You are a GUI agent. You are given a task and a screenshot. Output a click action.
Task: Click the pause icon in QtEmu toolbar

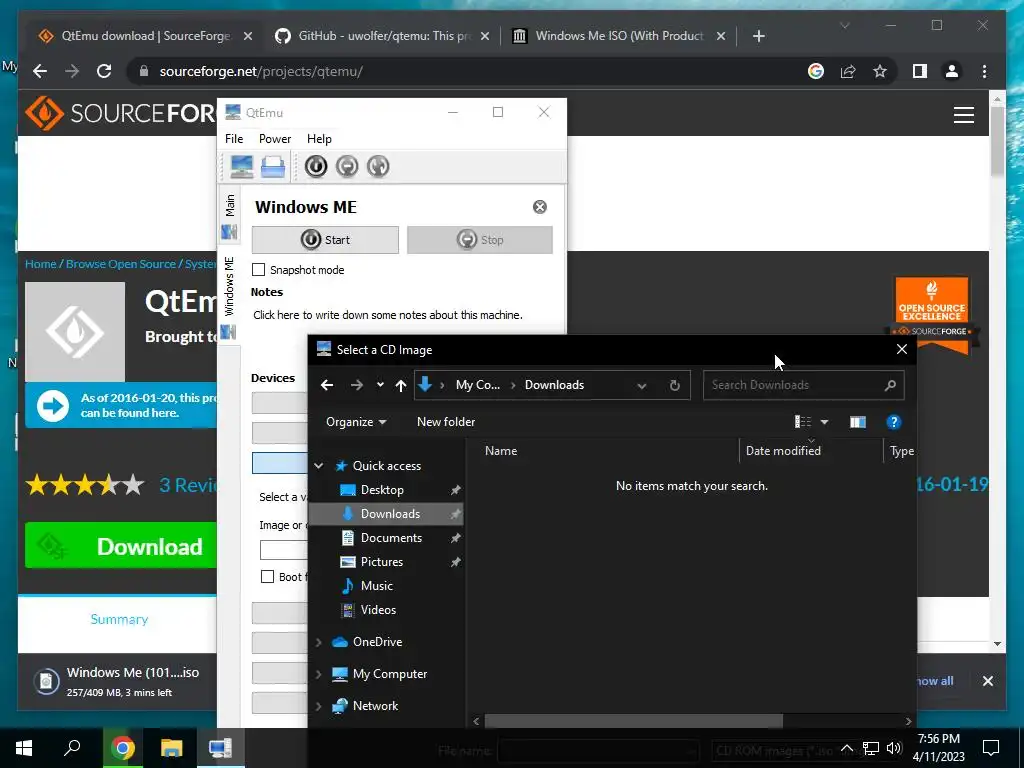tap(347, 167)
